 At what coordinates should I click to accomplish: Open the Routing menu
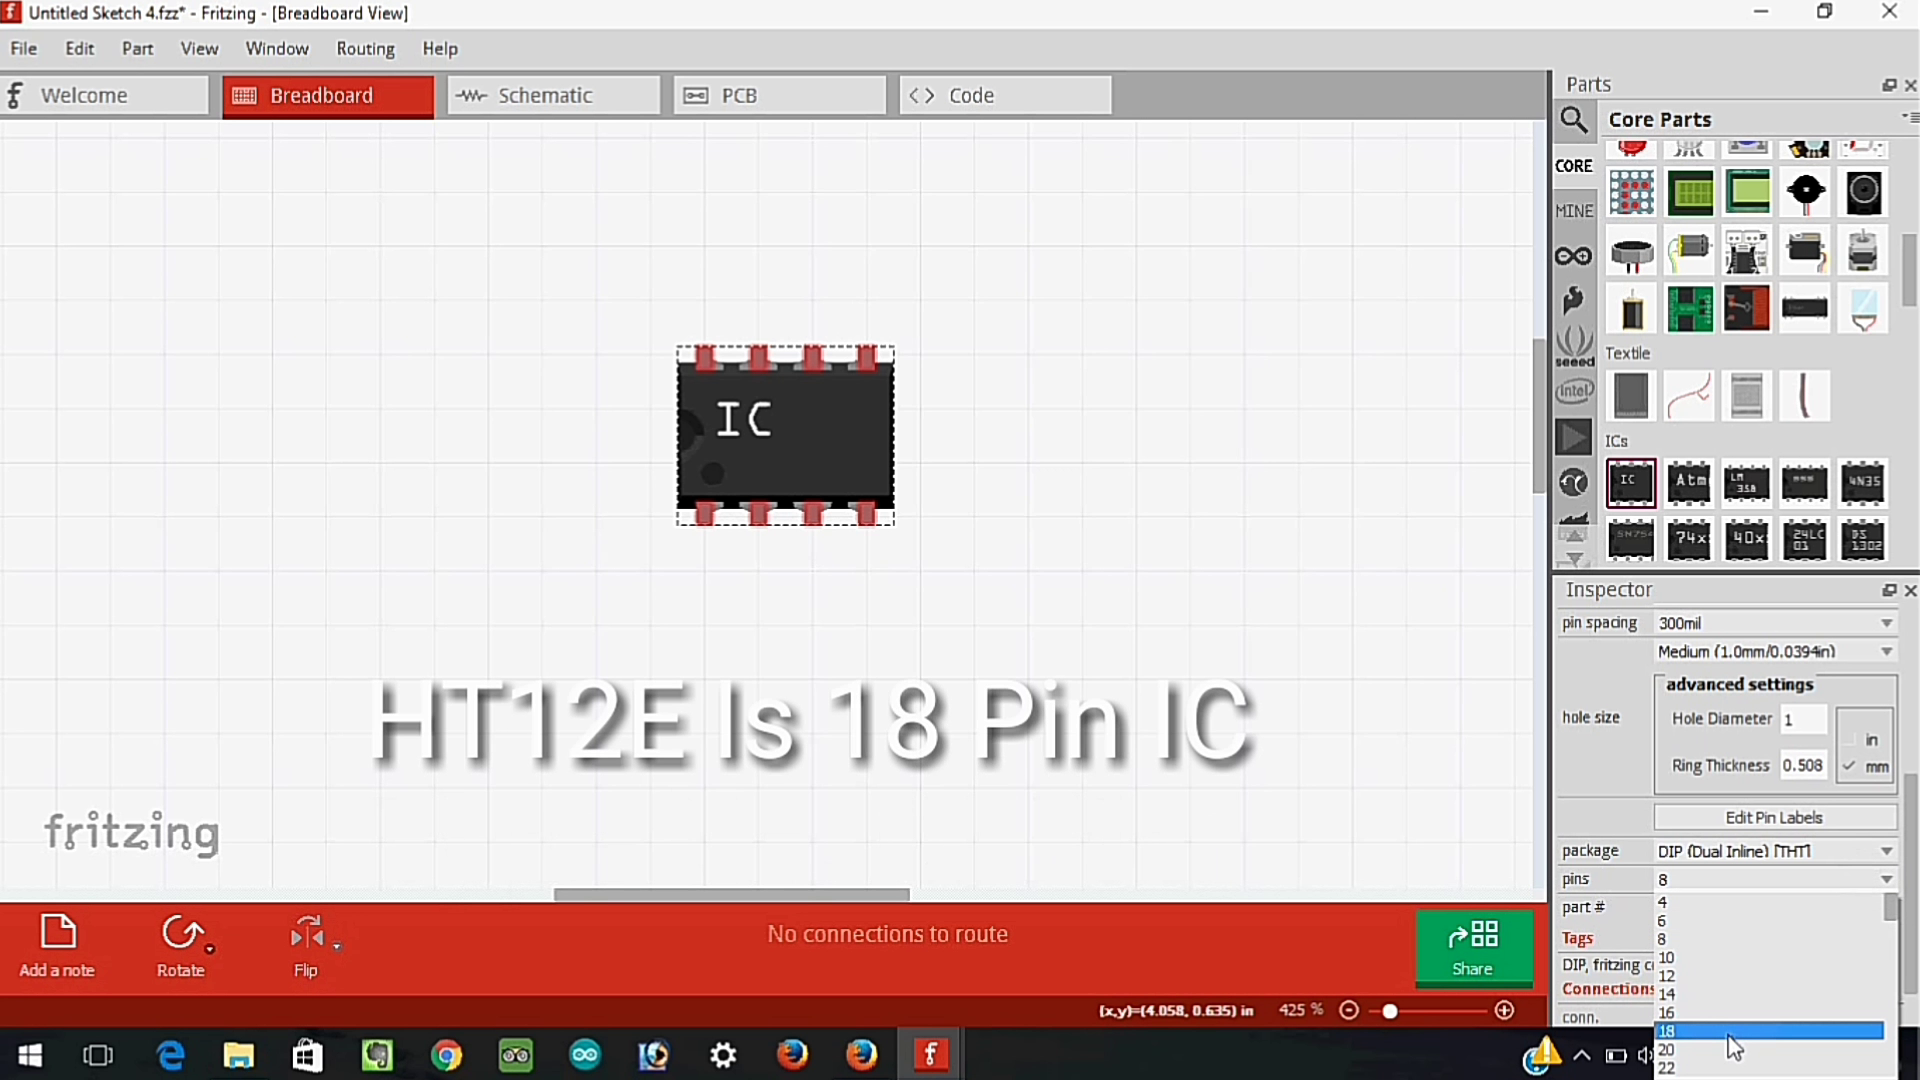365,48
